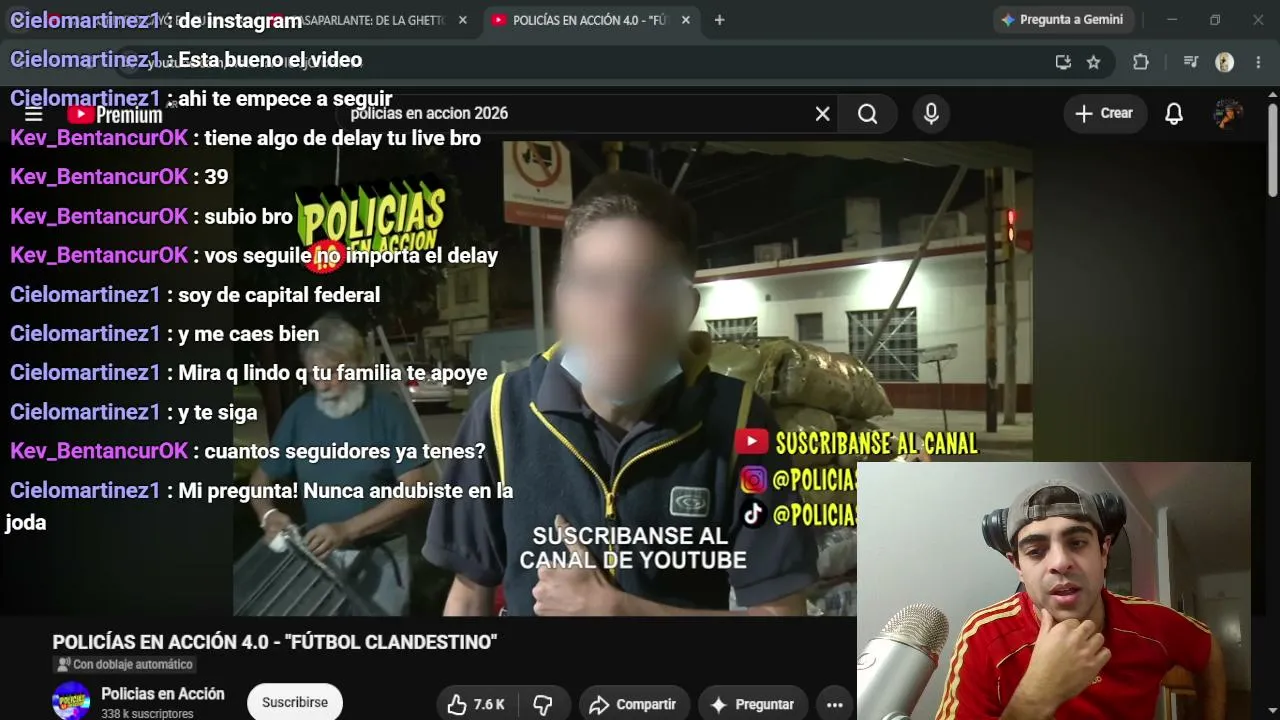This screenshot has height=720, width=1280.
Task: Click the video title Fútbol Clandestino
Action: click(275, 642)
